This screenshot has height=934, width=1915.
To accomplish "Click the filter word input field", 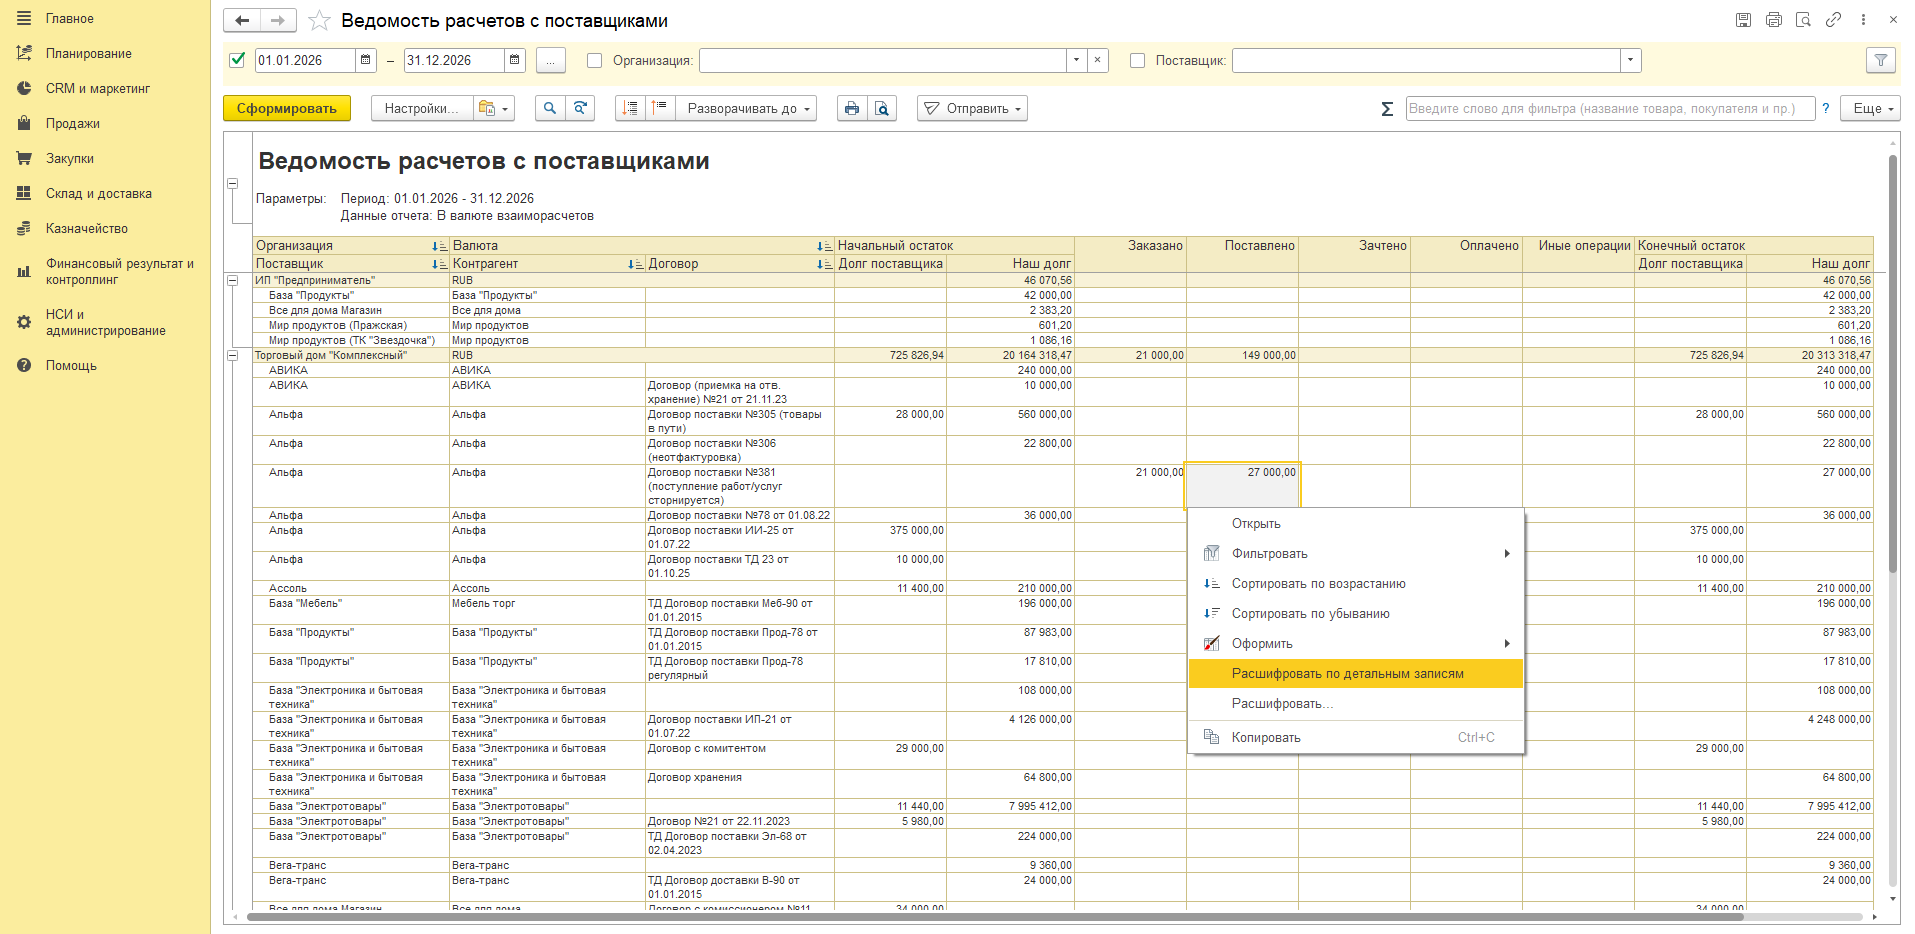I will click(x=1610, y=108).
